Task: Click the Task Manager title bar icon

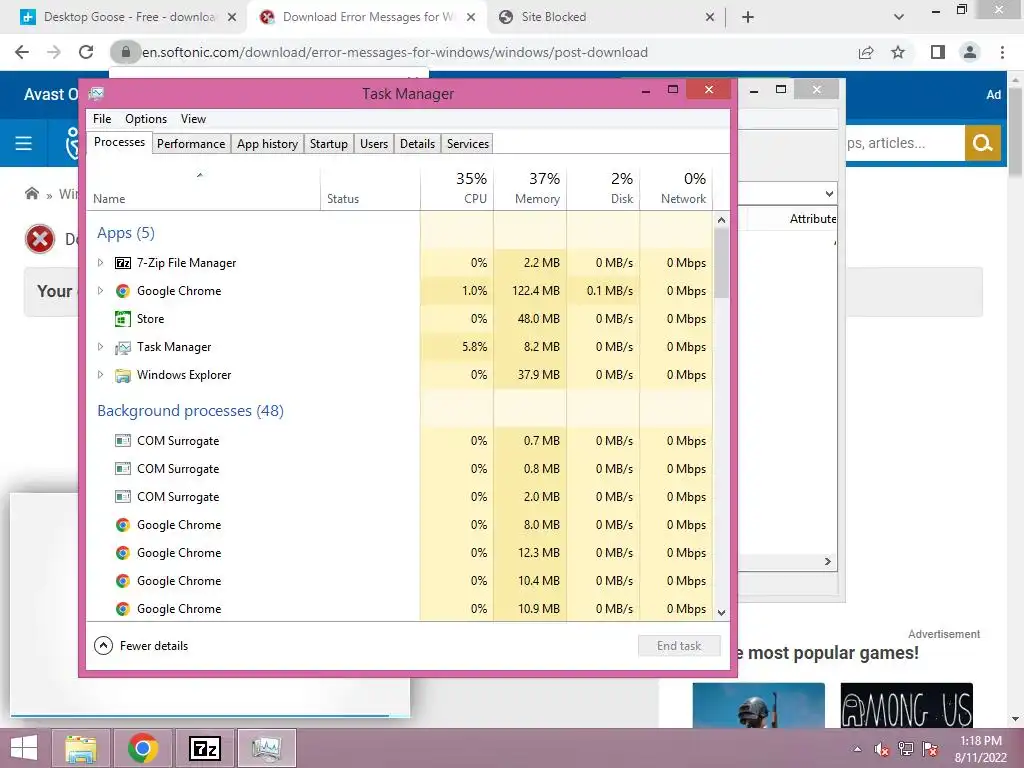Action: (97, 93)
